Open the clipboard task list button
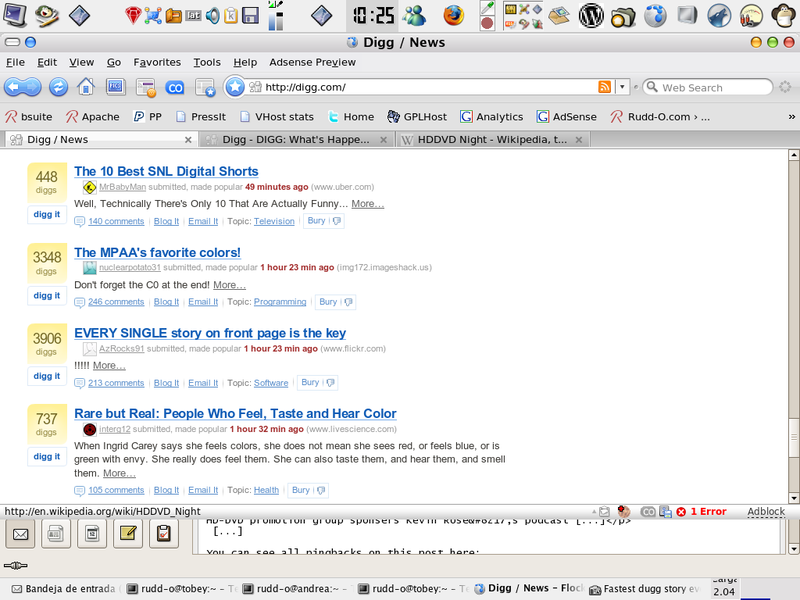Image resolution: width=800 pixels, height=600 pixels. (x=163, y=534)
